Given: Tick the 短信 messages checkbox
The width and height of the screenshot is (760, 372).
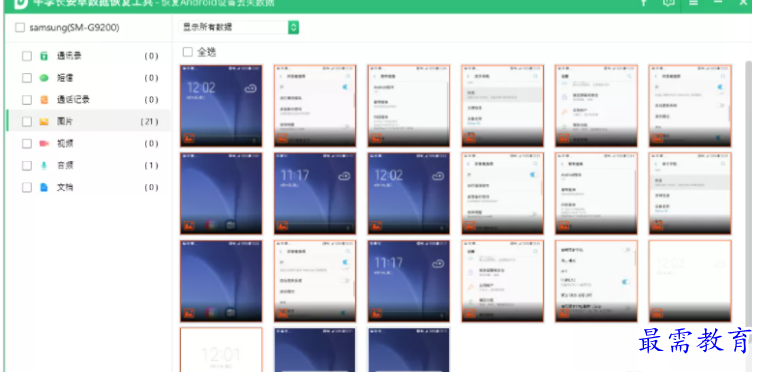Looking at the screenshot, I should pyautogui.click(x=27, y=78).
